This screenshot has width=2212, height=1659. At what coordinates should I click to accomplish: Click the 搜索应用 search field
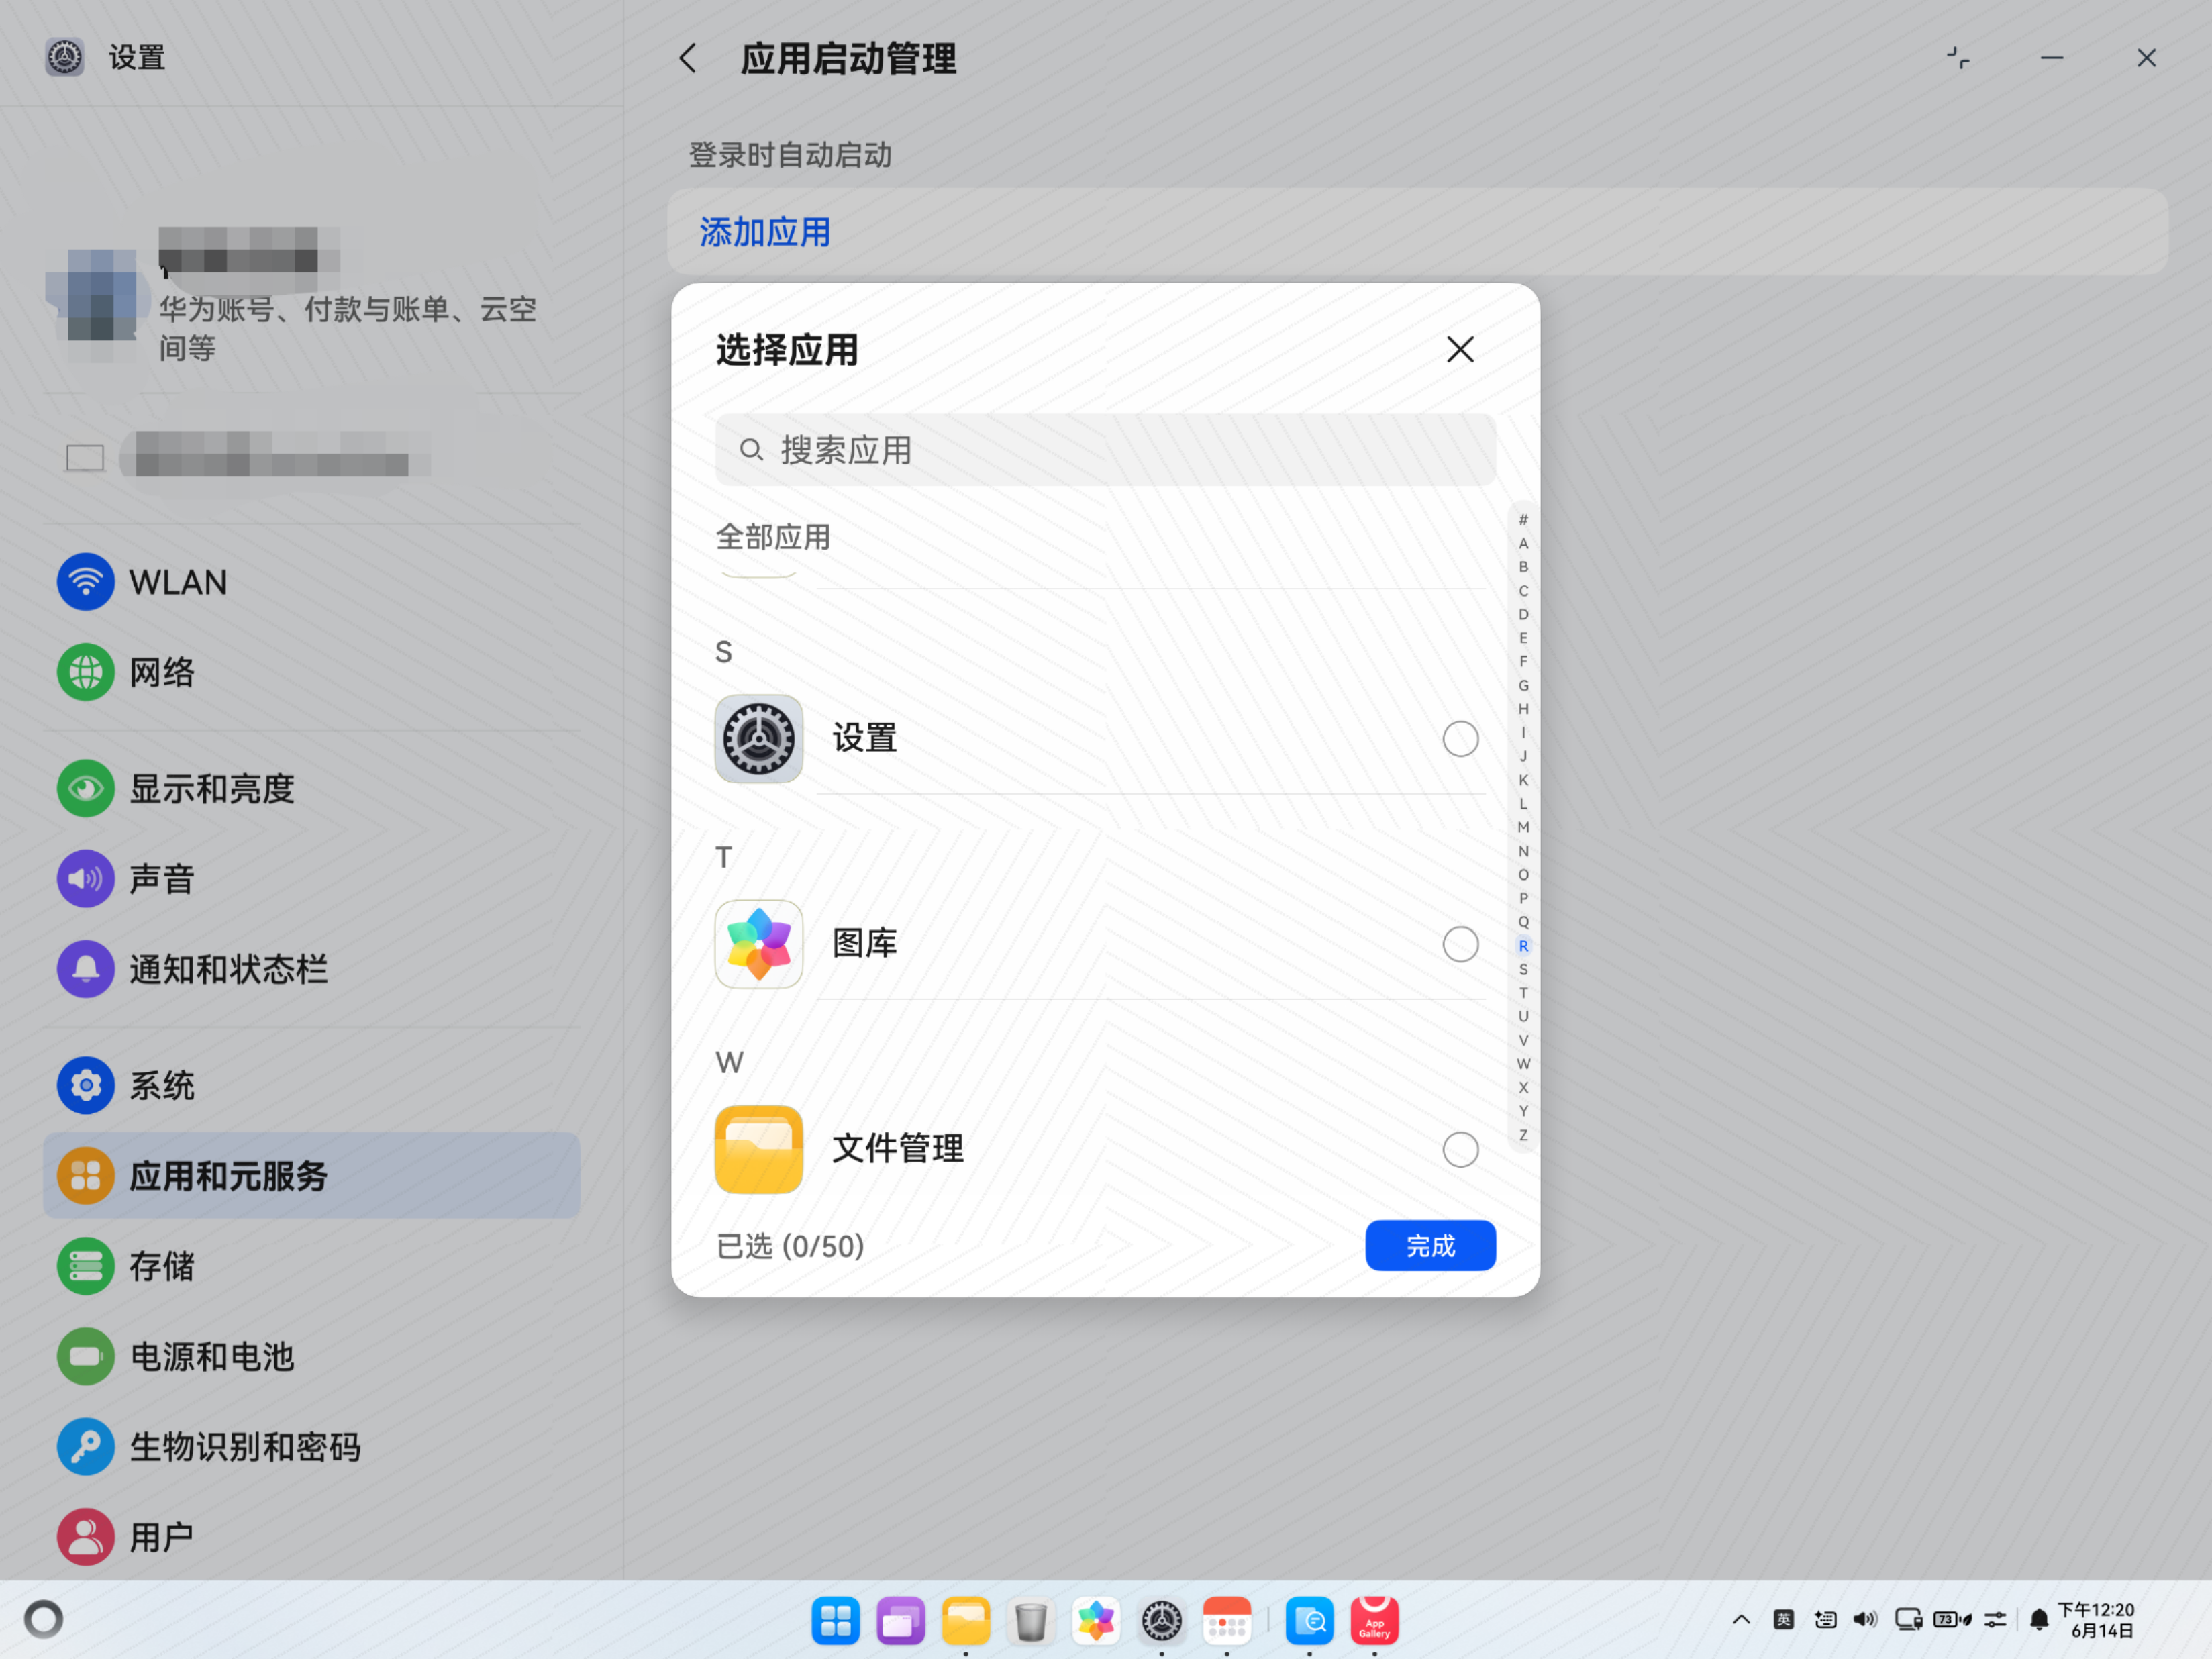(1105, 450)
